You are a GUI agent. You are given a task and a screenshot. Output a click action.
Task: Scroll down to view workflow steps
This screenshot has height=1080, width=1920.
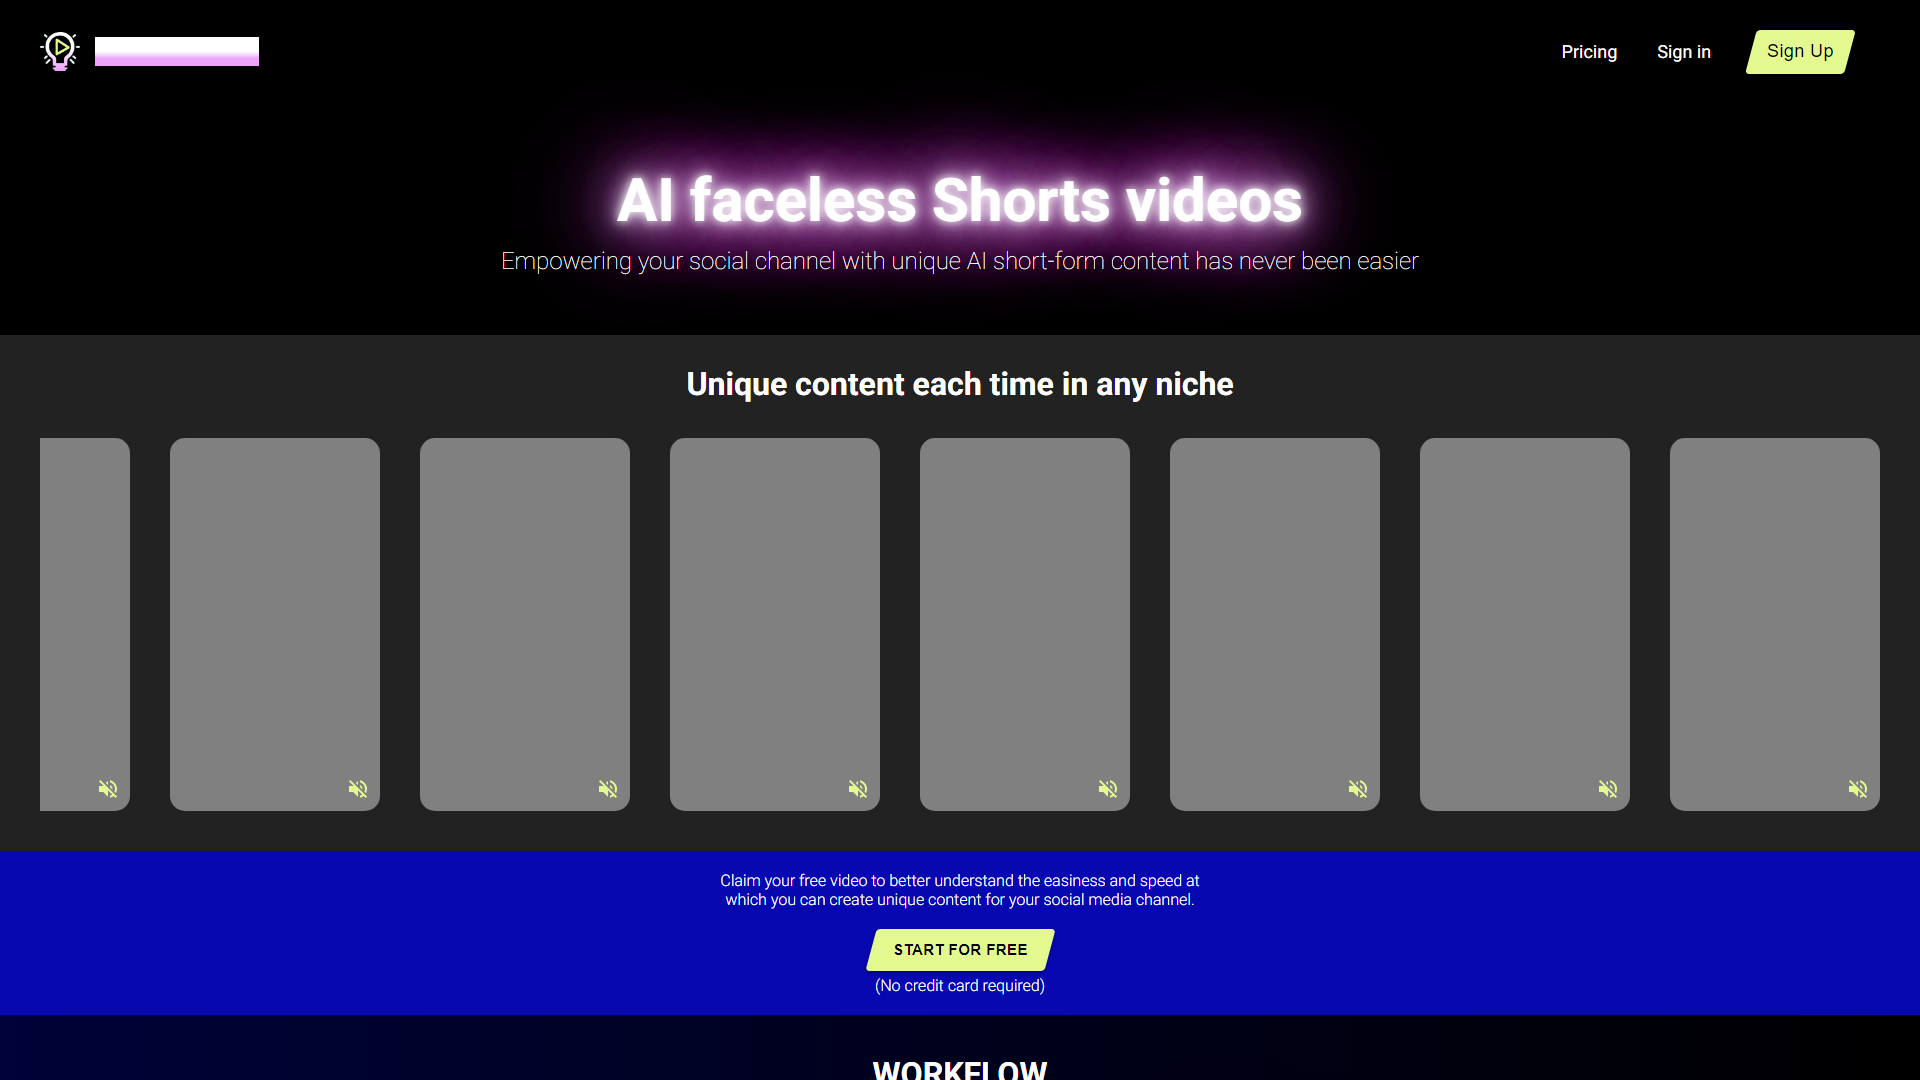tap(959, 1069)
